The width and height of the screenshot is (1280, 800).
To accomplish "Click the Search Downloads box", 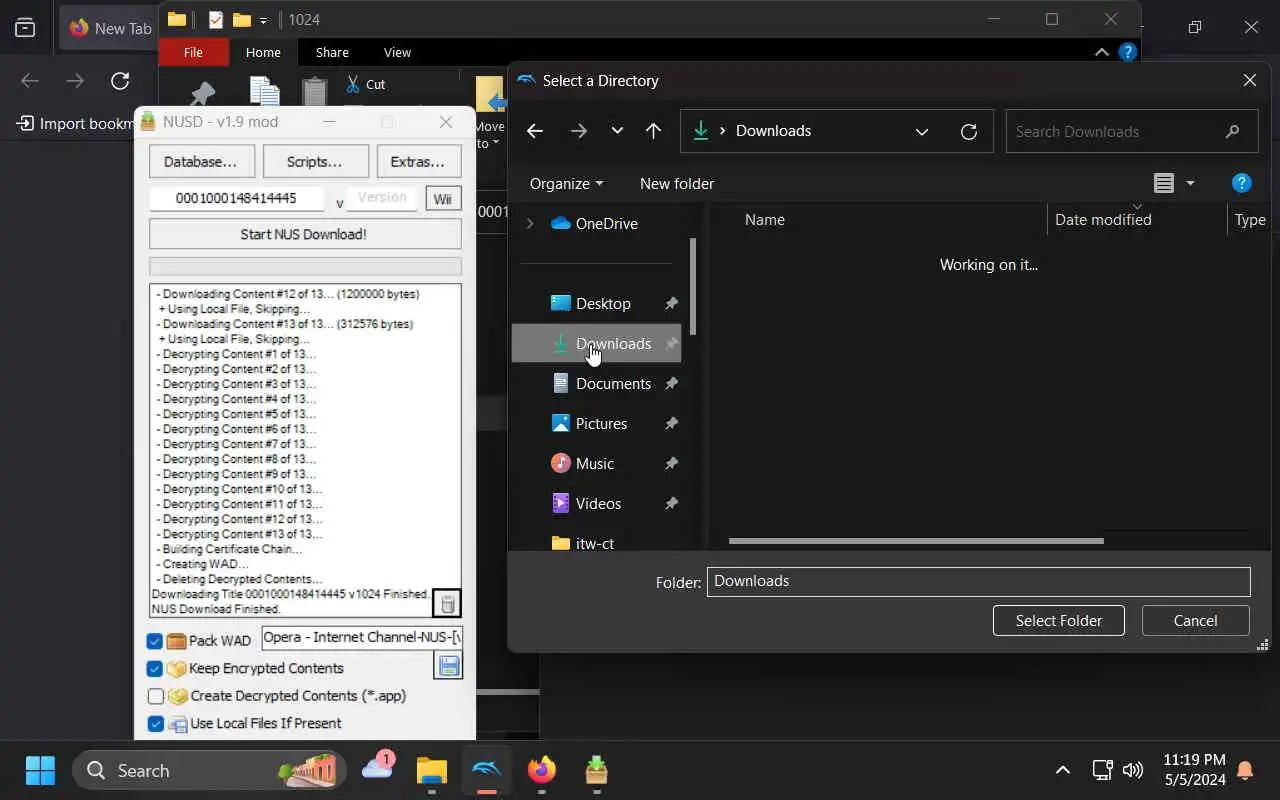I will [x=1131, y=131].
